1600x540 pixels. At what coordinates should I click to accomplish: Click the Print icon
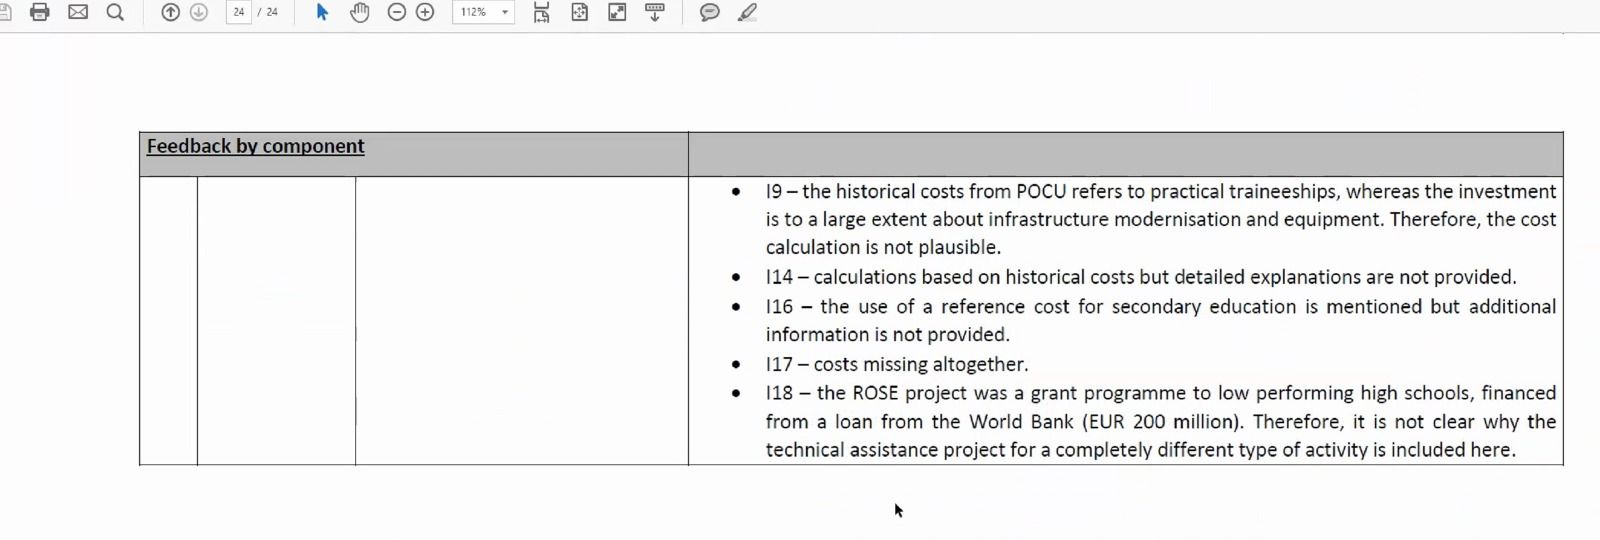pos(40,12)
